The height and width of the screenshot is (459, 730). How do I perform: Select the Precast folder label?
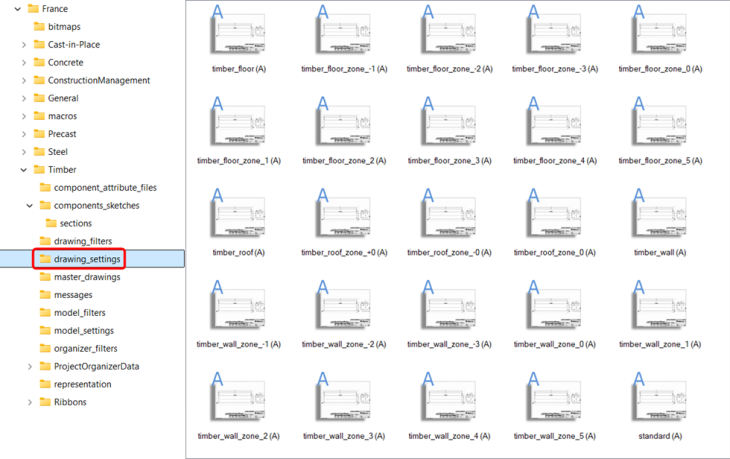point(61,134)
